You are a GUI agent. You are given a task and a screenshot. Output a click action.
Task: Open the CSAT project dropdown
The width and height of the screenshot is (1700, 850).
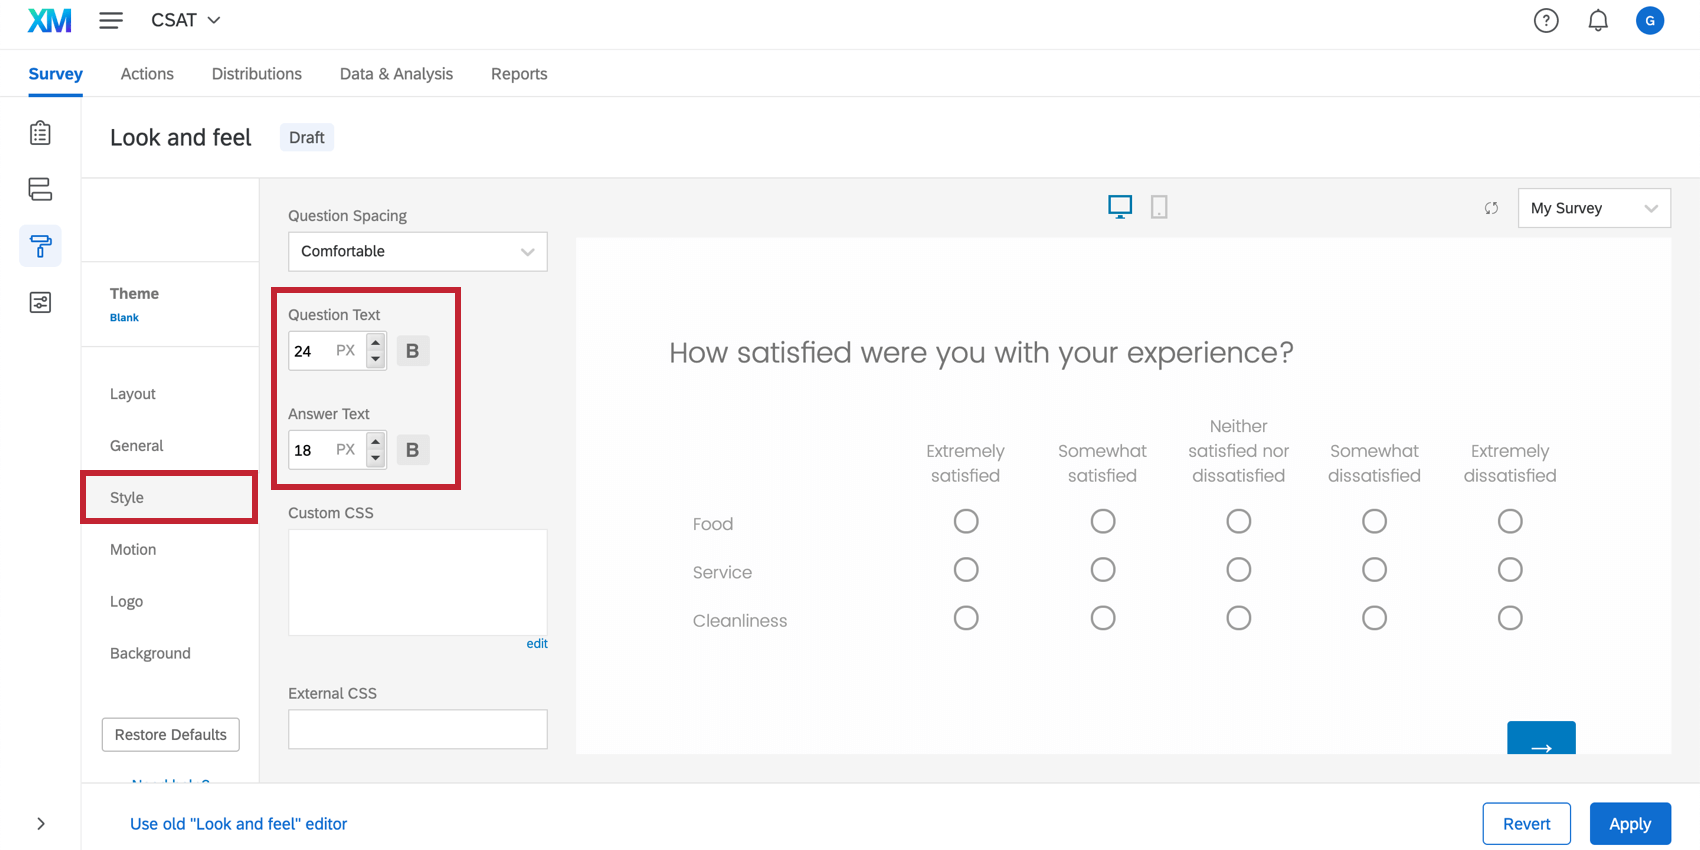pyautogui.click(x=186, y=20)
